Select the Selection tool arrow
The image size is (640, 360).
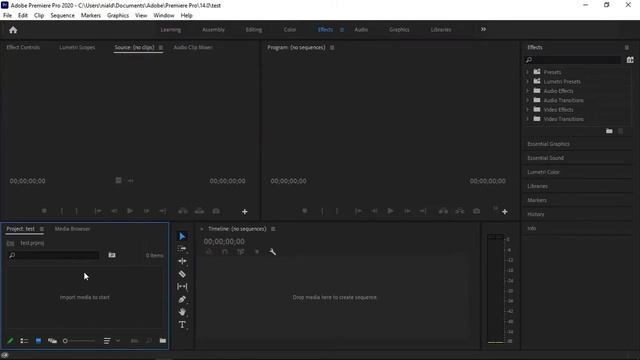pos(182,236)
